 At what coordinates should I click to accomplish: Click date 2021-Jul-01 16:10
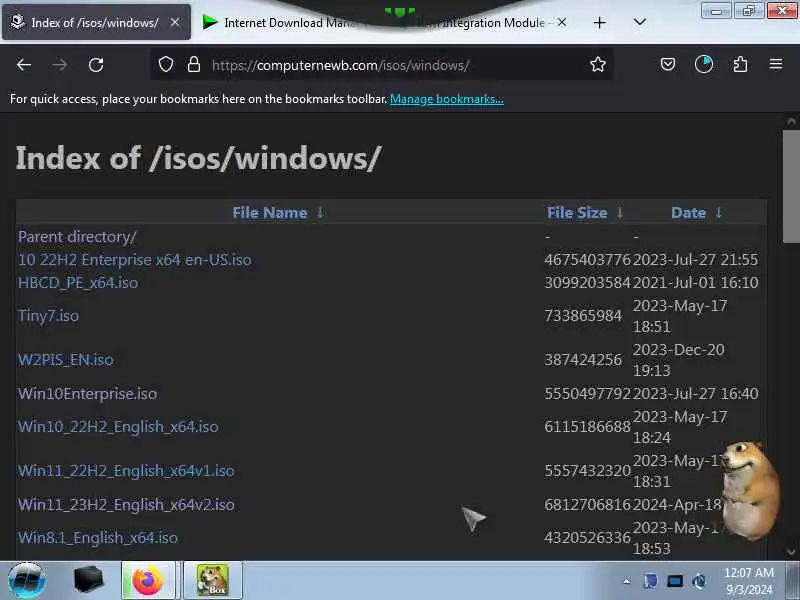(695, 283)
